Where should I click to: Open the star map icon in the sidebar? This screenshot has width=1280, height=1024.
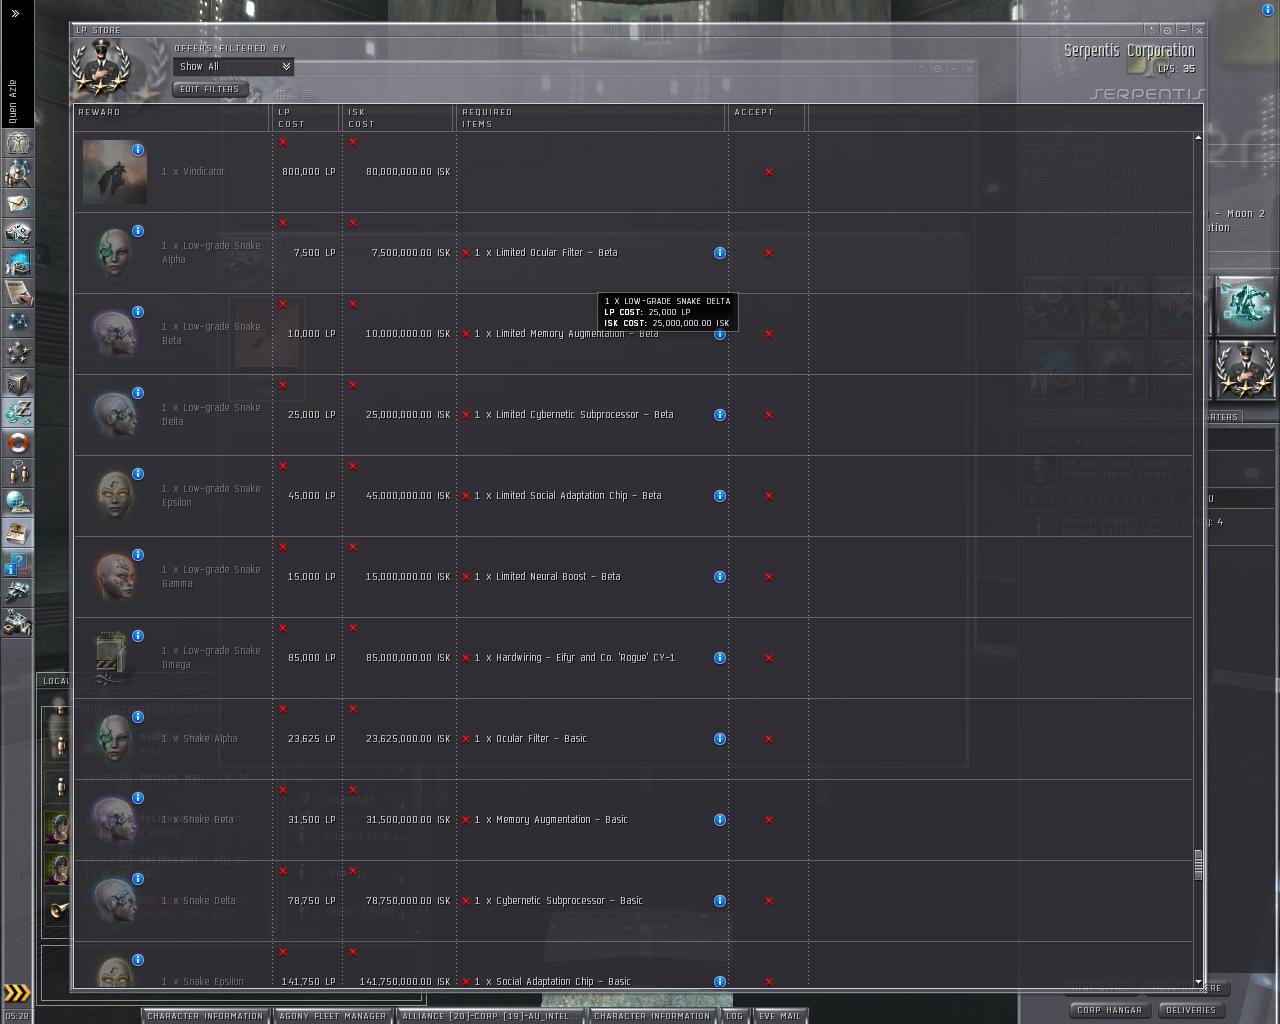click(x=17, y=323)
